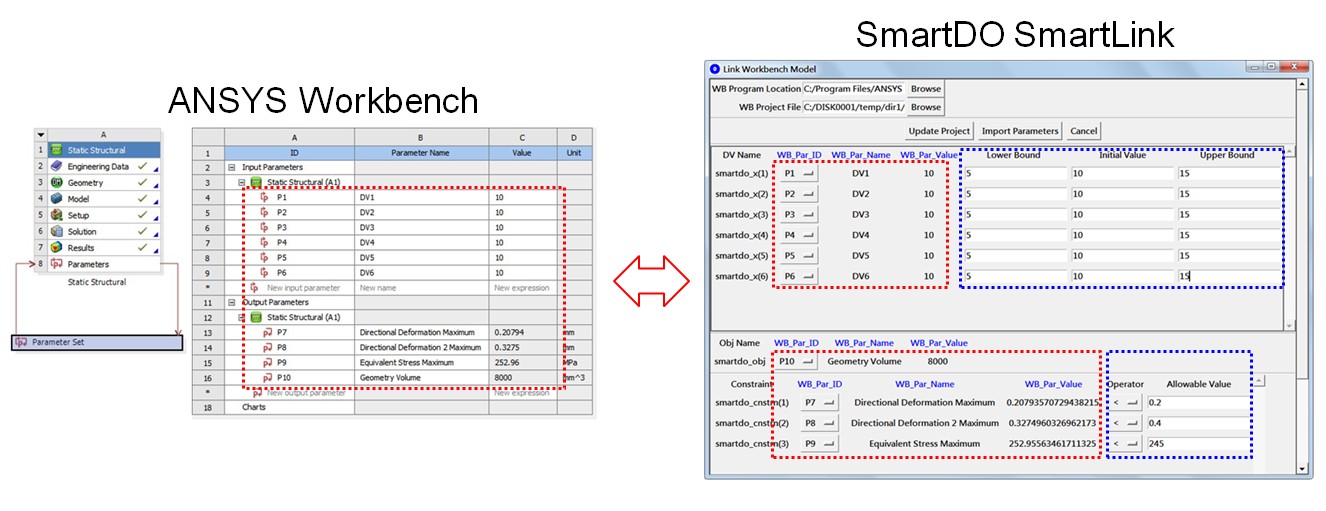Click the Setup cell icon
1326x511 pixels.
[57, 215]
